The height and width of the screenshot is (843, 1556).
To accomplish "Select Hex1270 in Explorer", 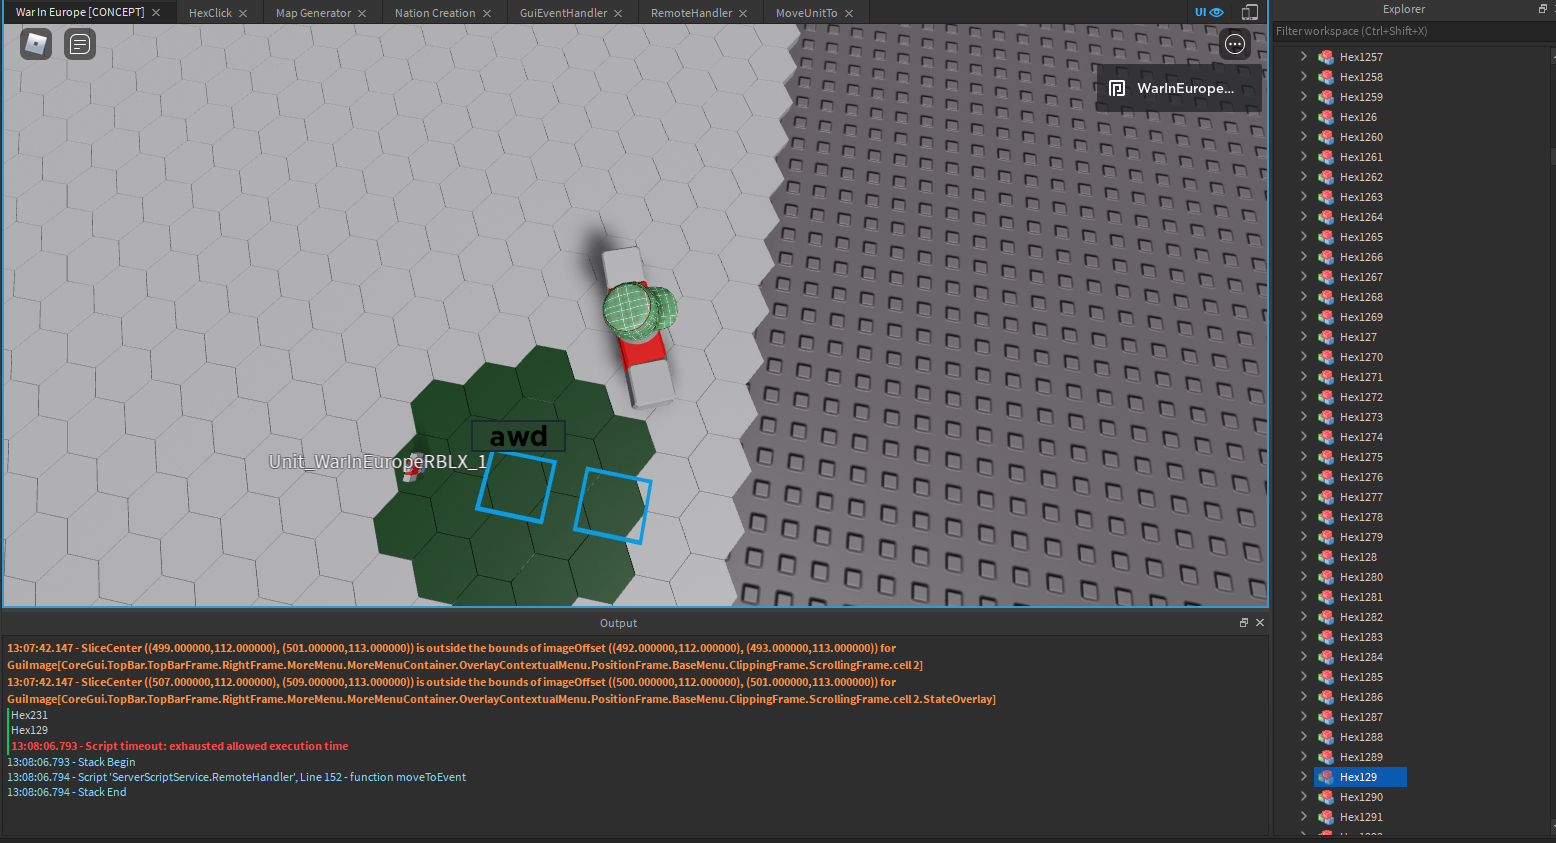I will click(x=1361, y=357).
